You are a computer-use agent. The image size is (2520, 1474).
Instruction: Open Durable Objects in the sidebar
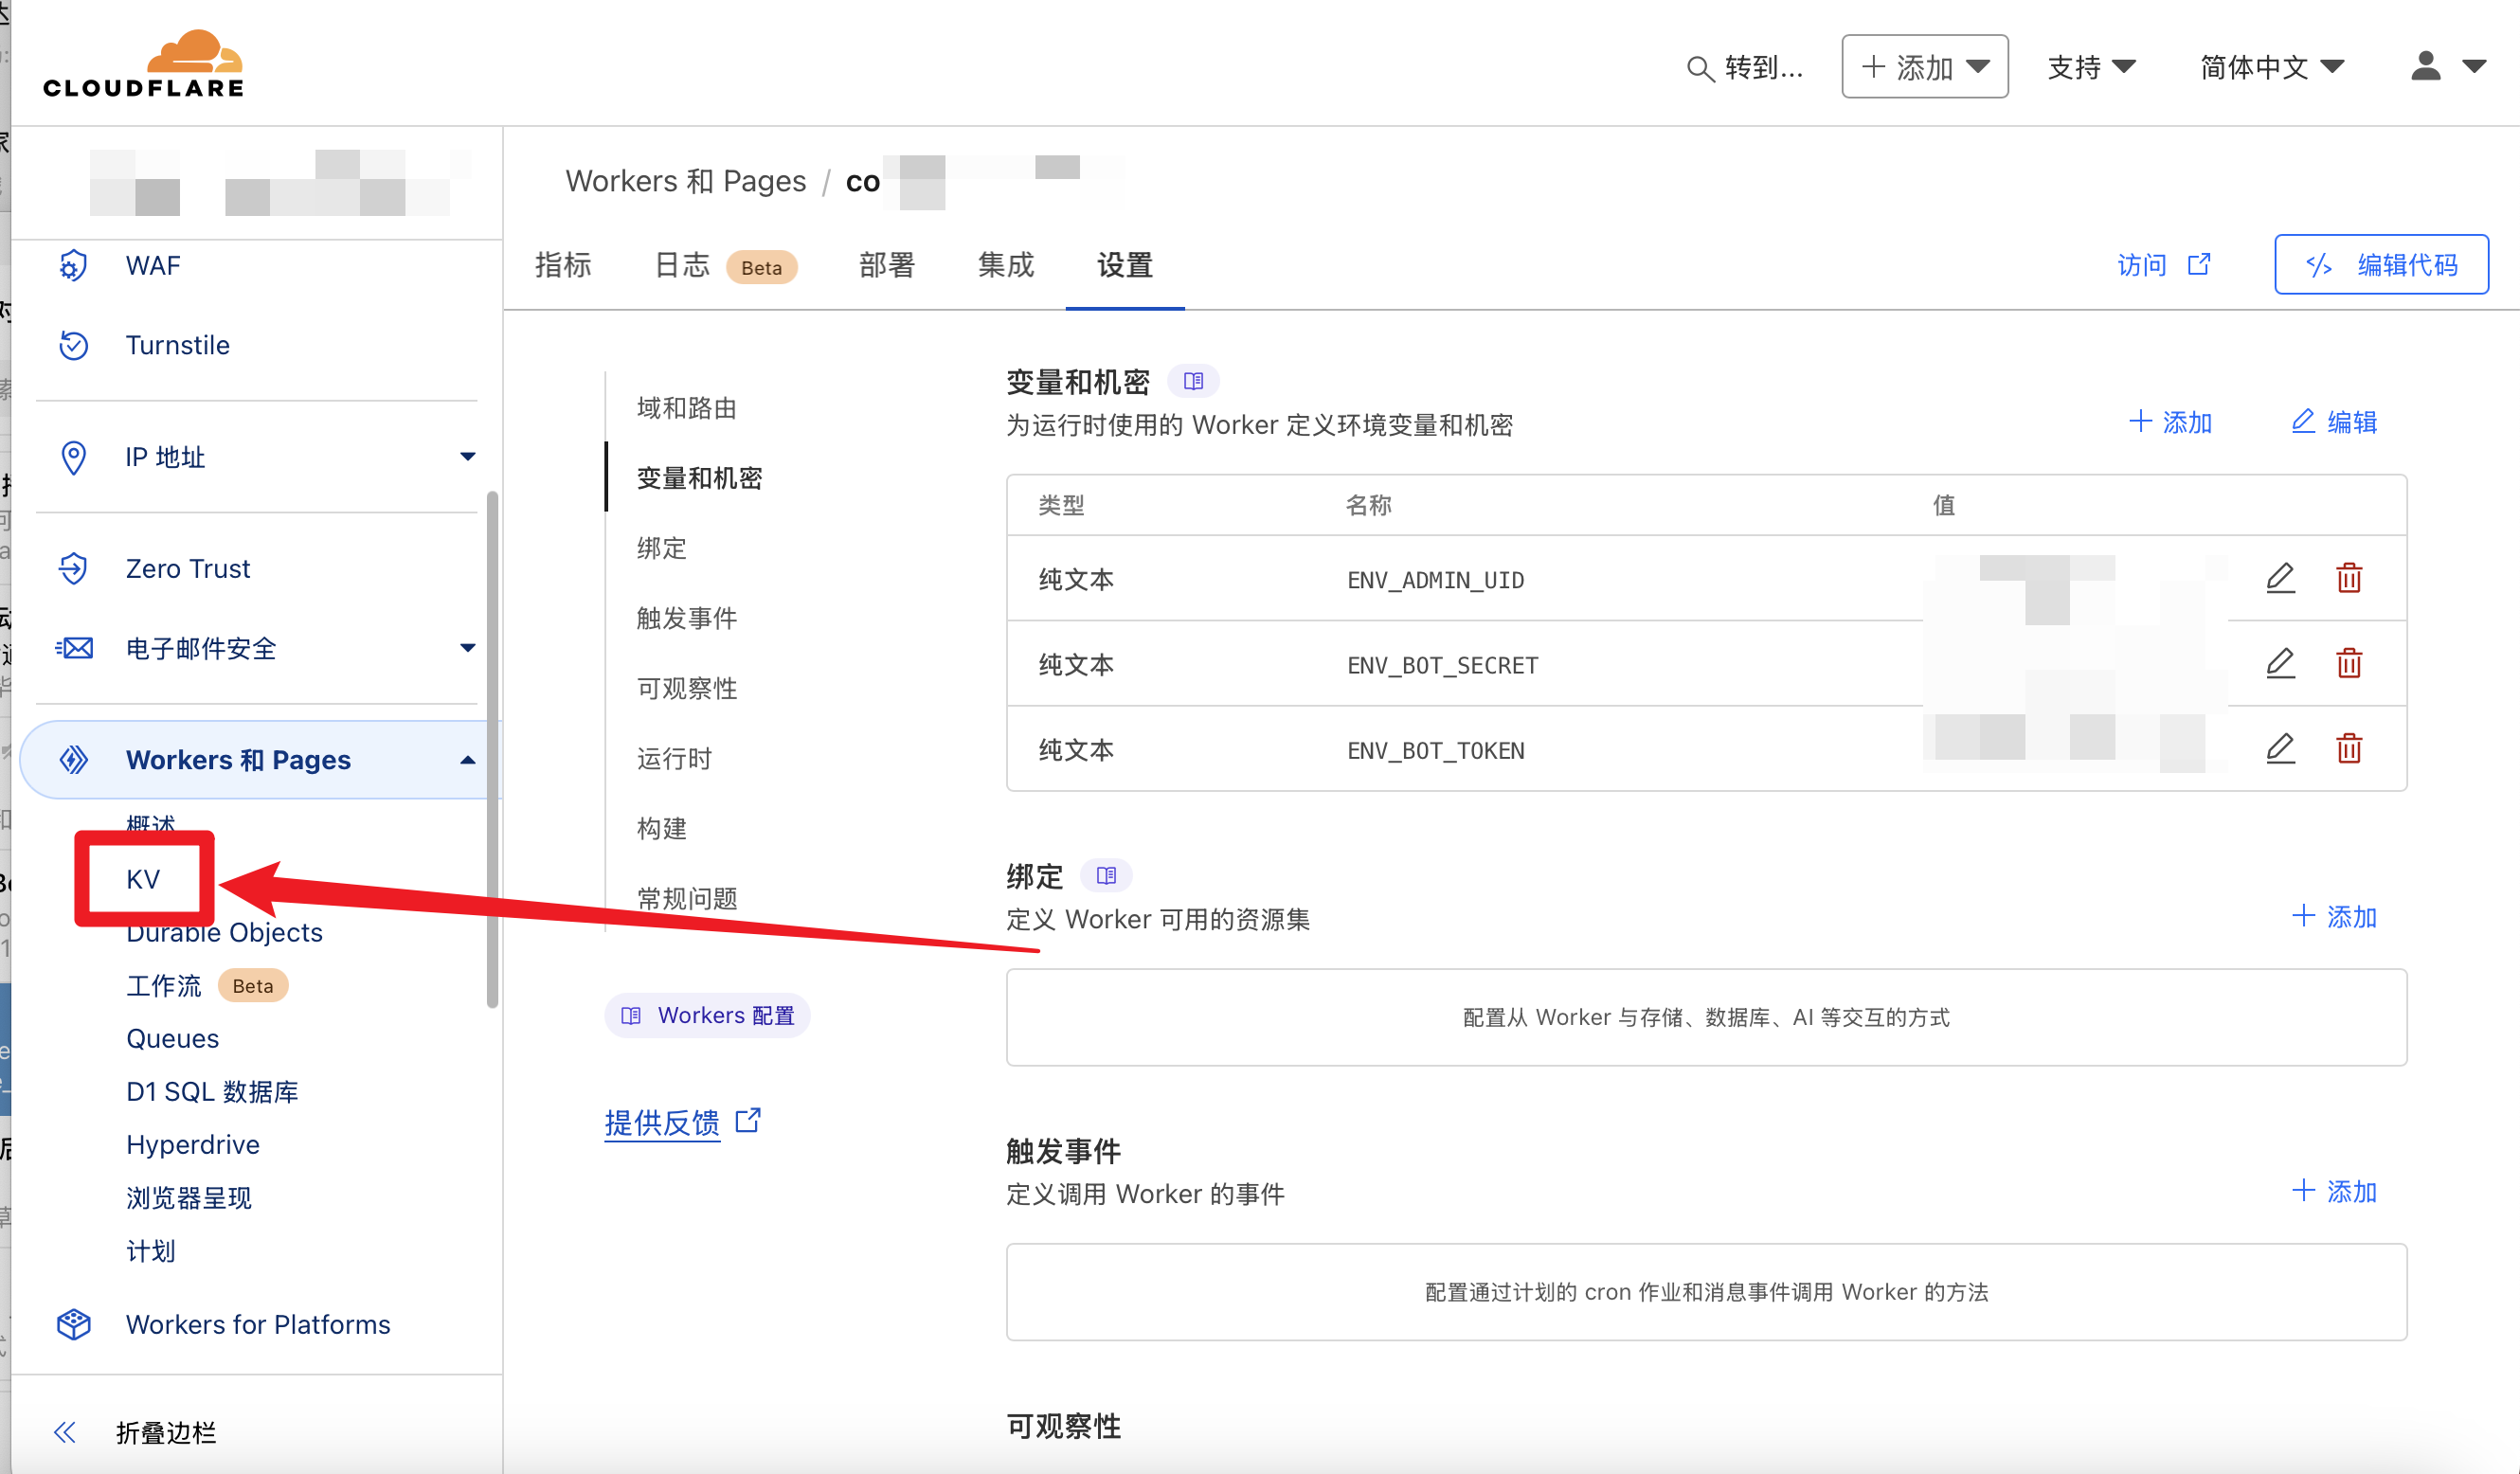(224, 932)
